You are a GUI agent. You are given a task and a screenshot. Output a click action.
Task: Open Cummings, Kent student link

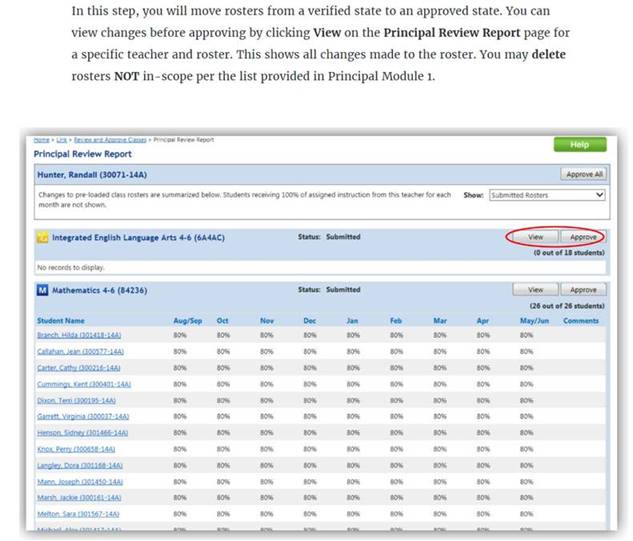(x=82, y=384)
